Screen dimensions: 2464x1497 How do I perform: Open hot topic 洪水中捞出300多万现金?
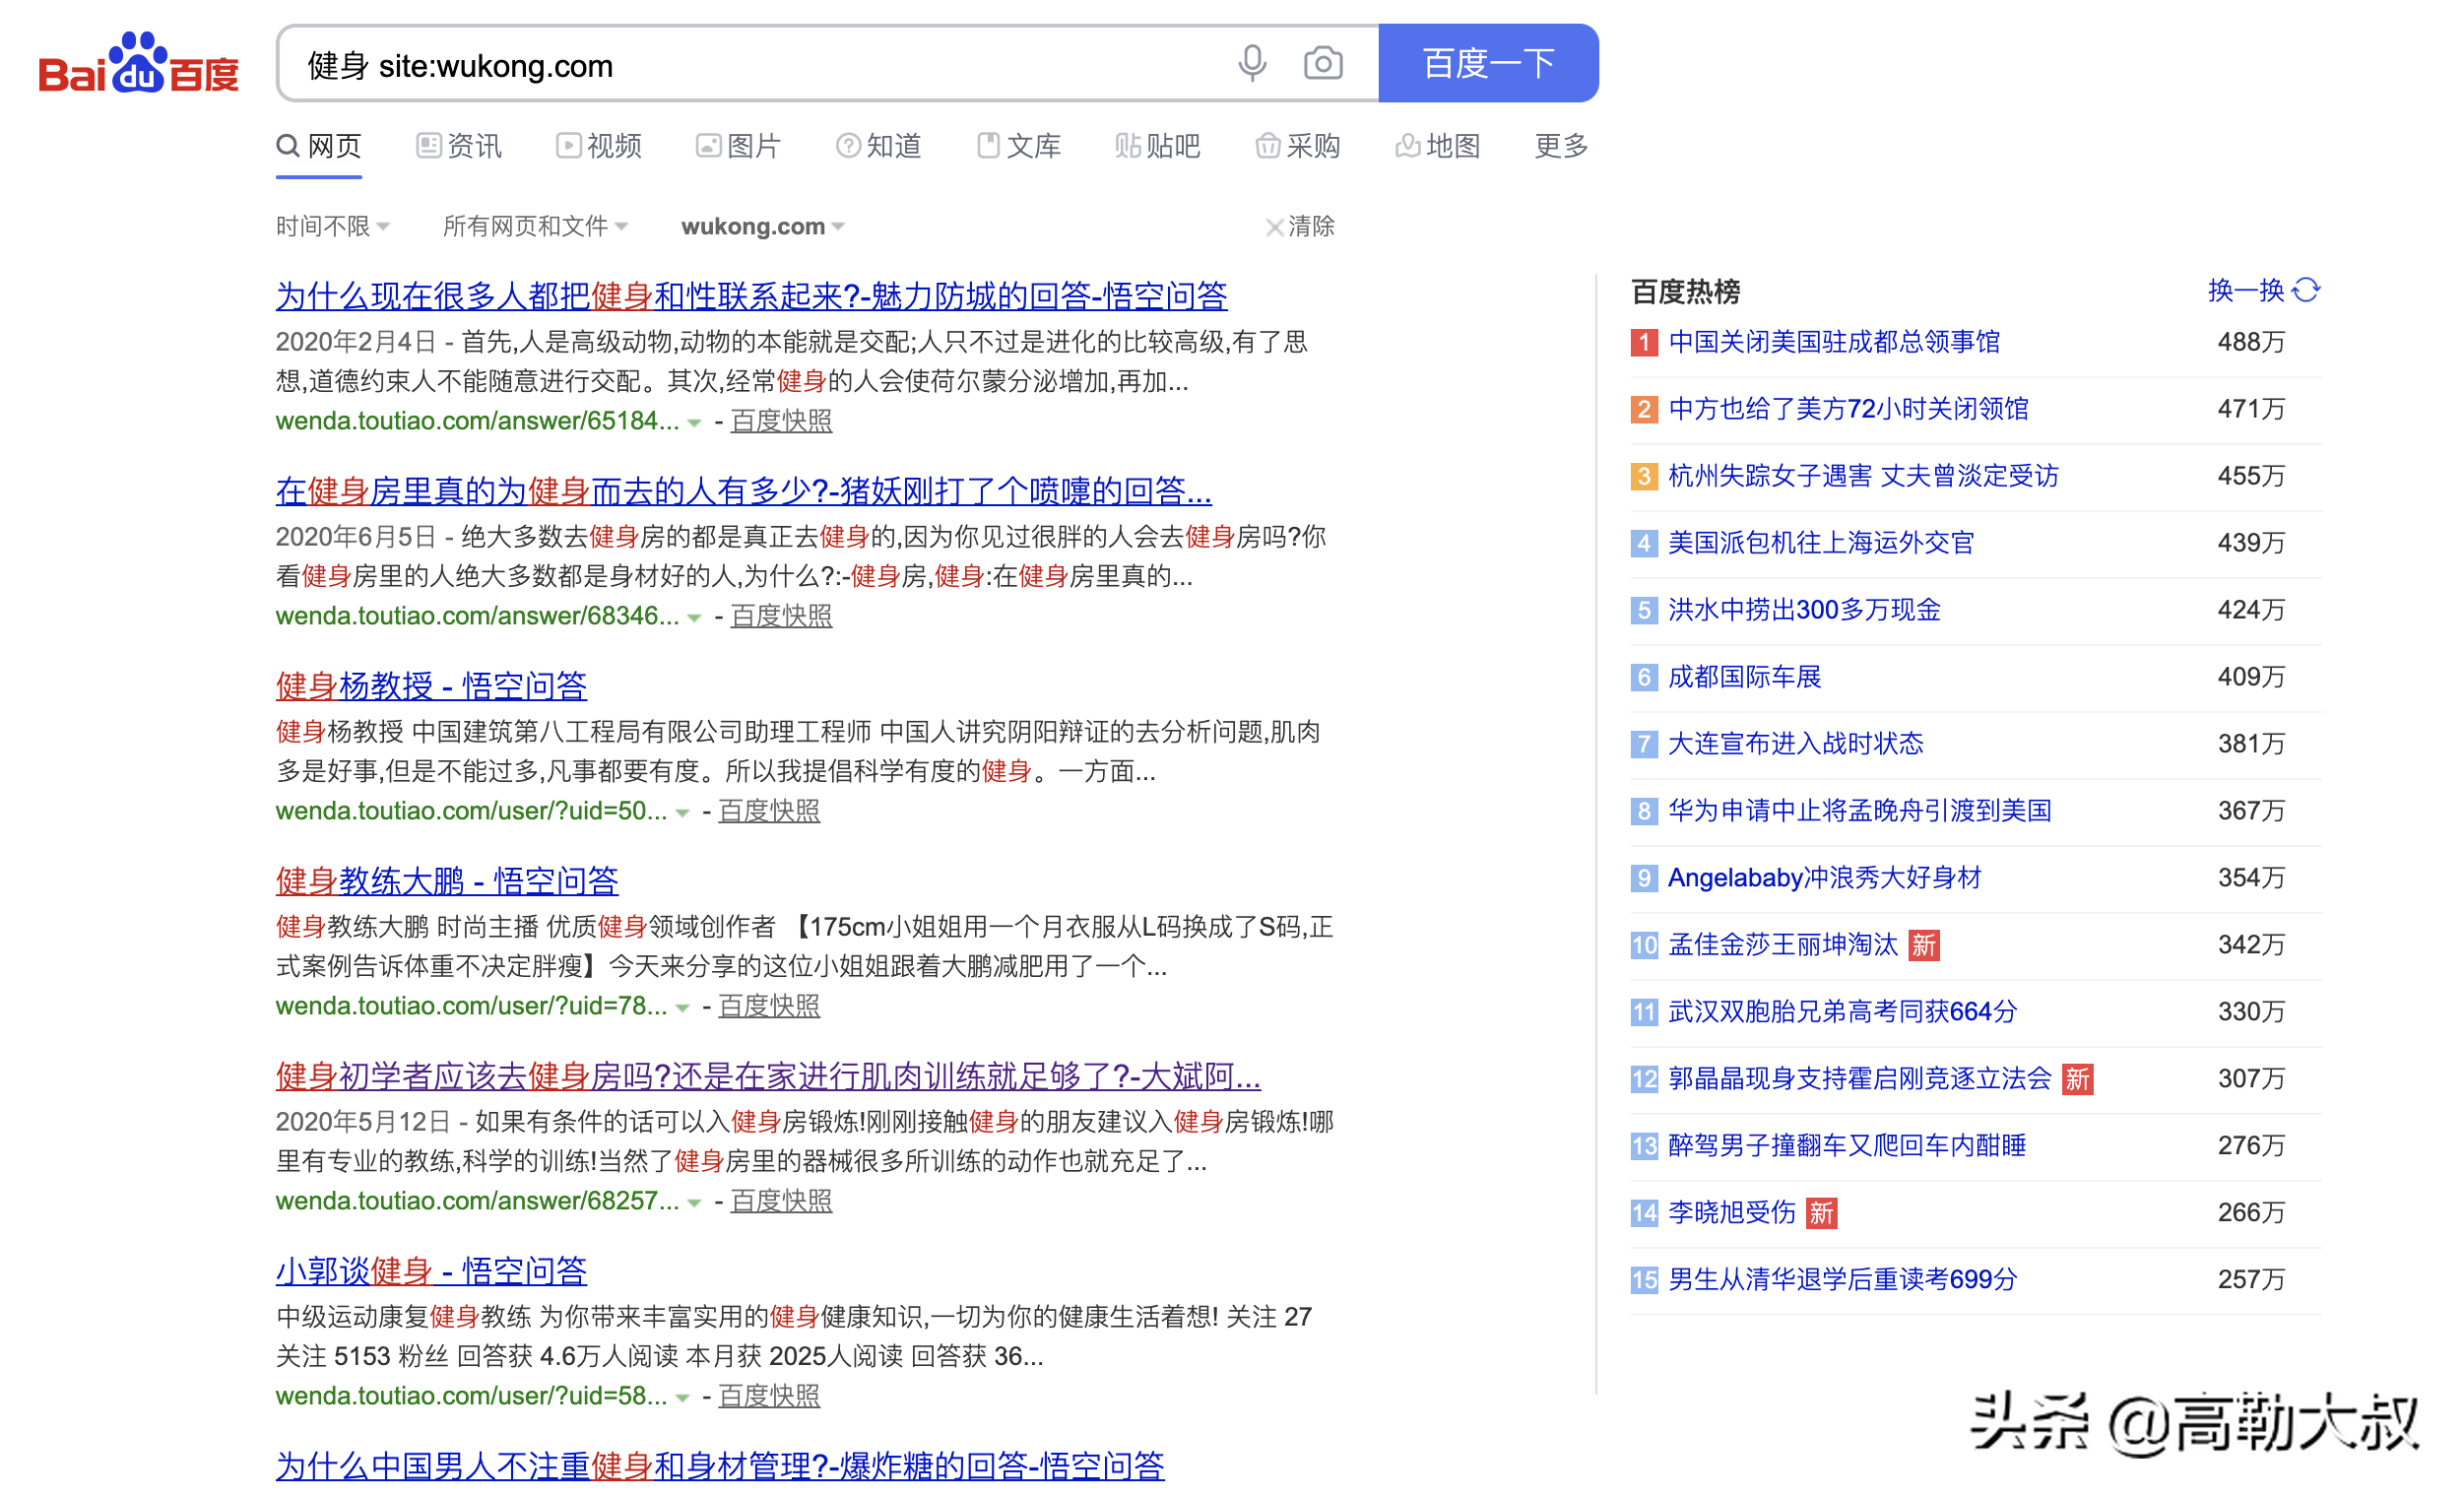pyautogui.click(x=1804, y=610)
